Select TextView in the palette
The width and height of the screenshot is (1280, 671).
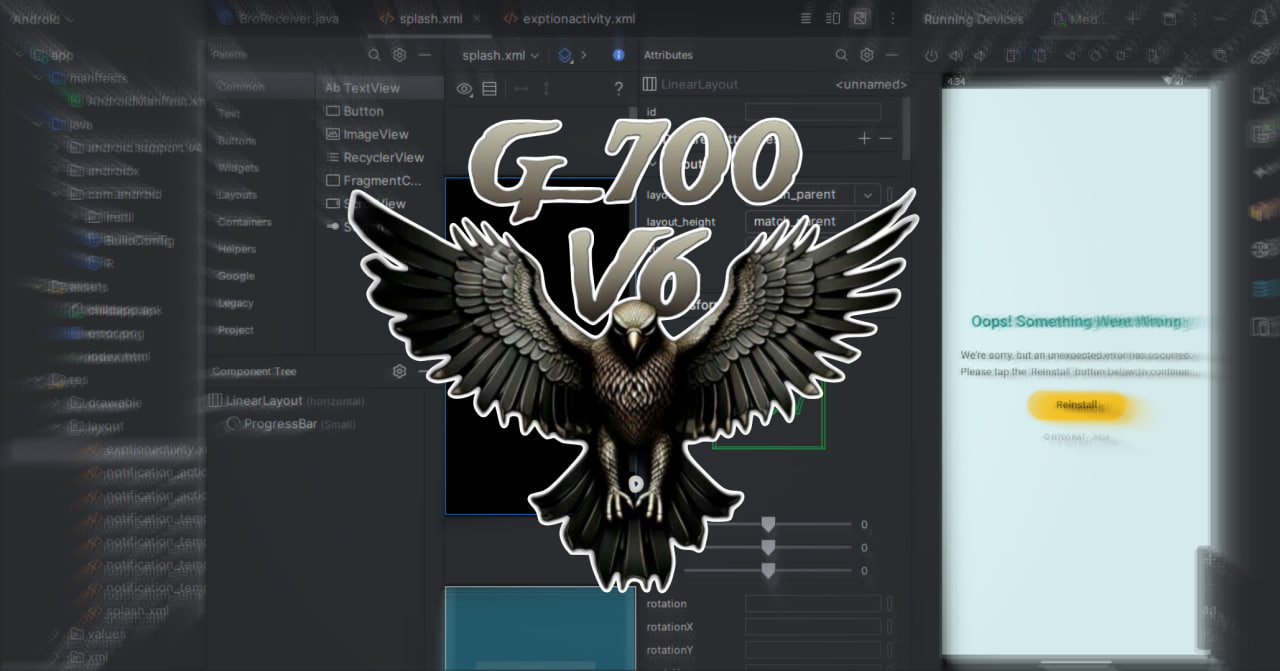[x=380, y=88]
